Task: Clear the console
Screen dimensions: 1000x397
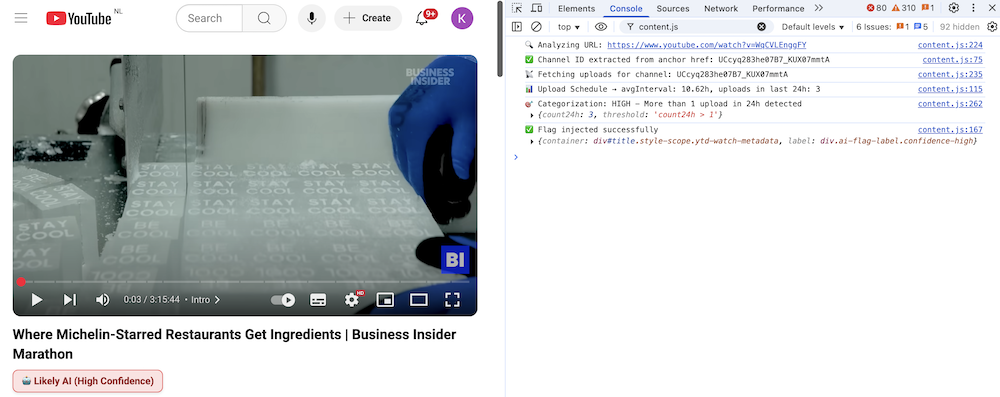Action: pyautogui.click(x=536, y=27)
